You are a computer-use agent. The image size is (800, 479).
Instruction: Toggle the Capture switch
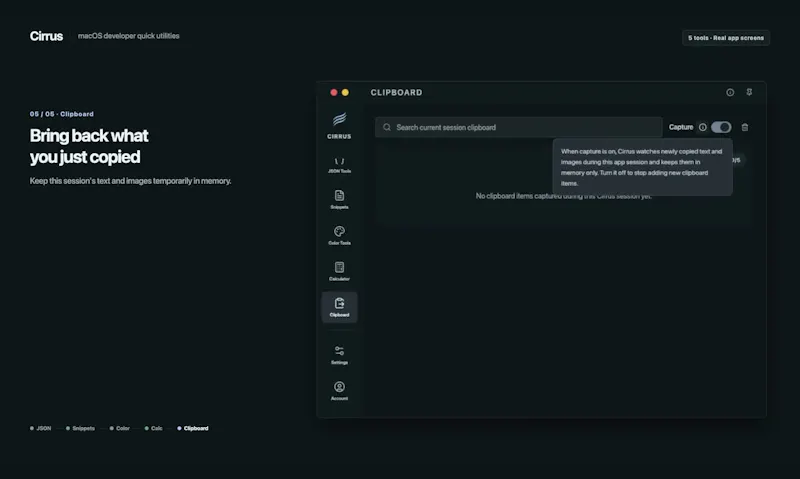721,127
